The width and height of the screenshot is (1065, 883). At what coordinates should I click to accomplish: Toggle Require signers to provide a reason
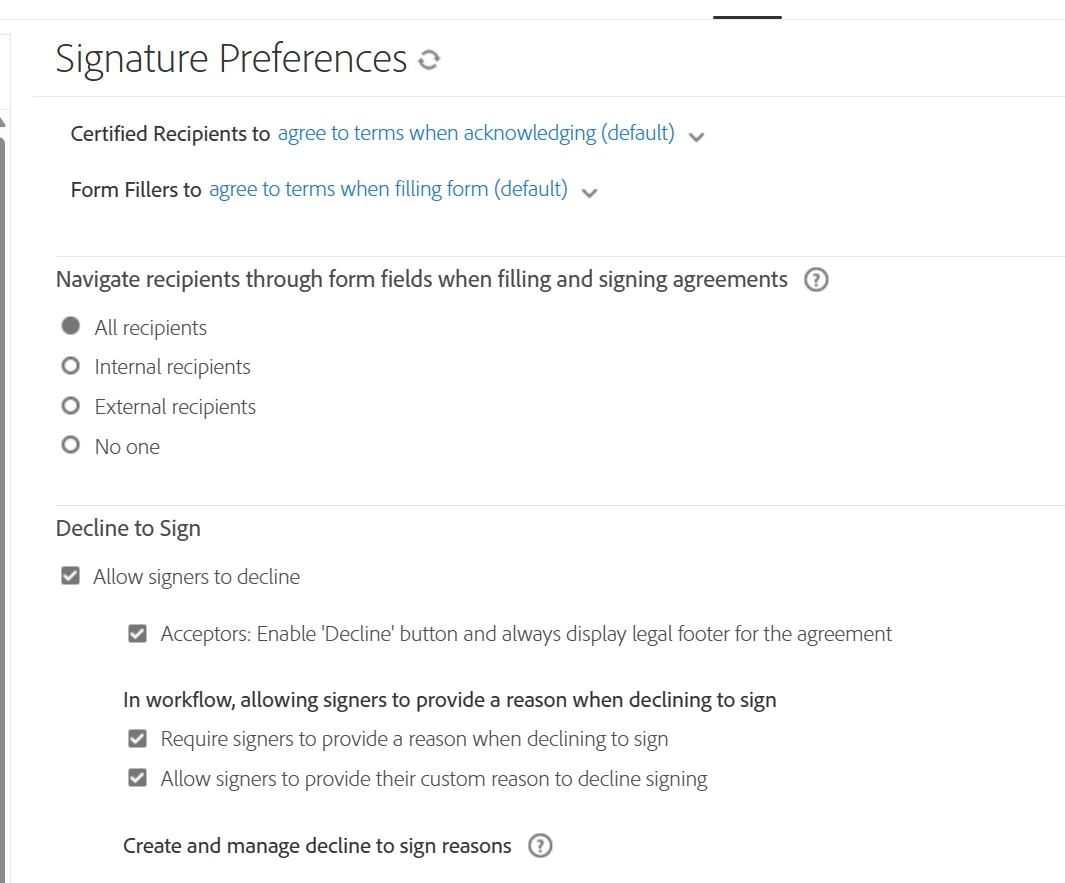coord(138,739)
